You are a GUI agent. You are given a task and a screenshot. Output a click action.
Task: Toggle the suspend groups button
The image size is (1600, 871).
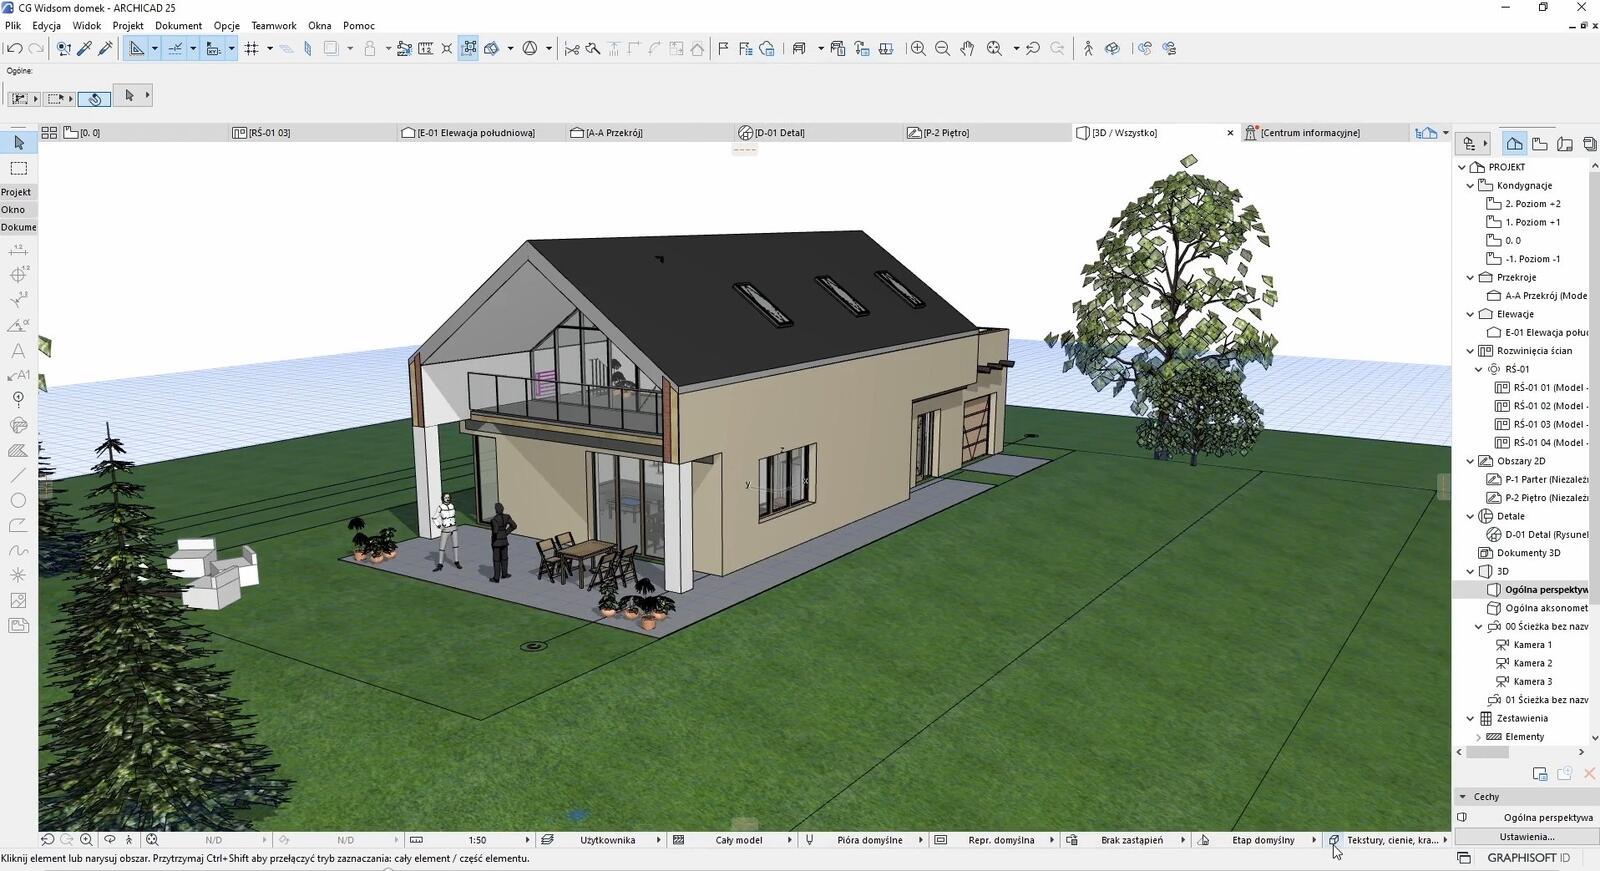click(468, 48)
